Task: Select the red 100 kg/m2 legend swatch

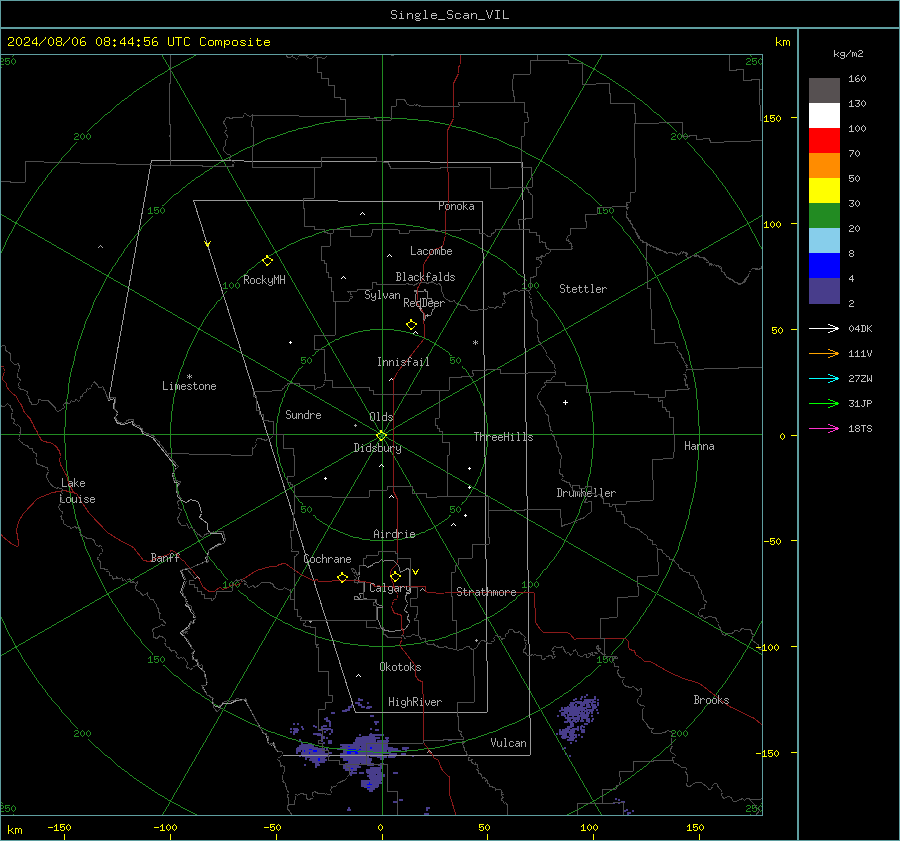Action: [x=824, y=141]
